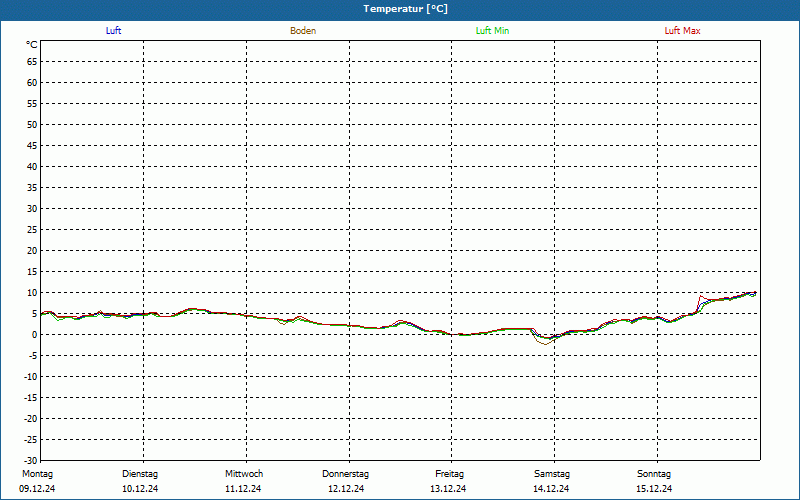Click the 35 value on the y-axis
This screenshot has height=500, width=800.
(32, 188)
